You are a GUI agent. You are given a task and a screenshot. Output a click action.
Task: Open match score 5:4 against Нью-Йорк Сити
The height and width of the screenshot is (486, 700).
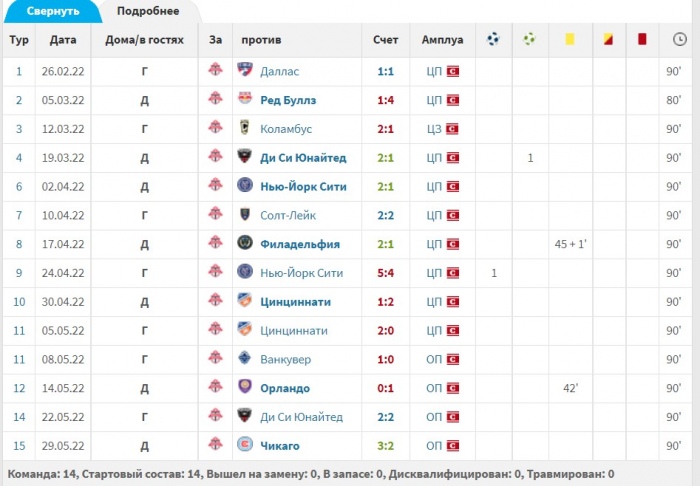(x=385, y=273)
